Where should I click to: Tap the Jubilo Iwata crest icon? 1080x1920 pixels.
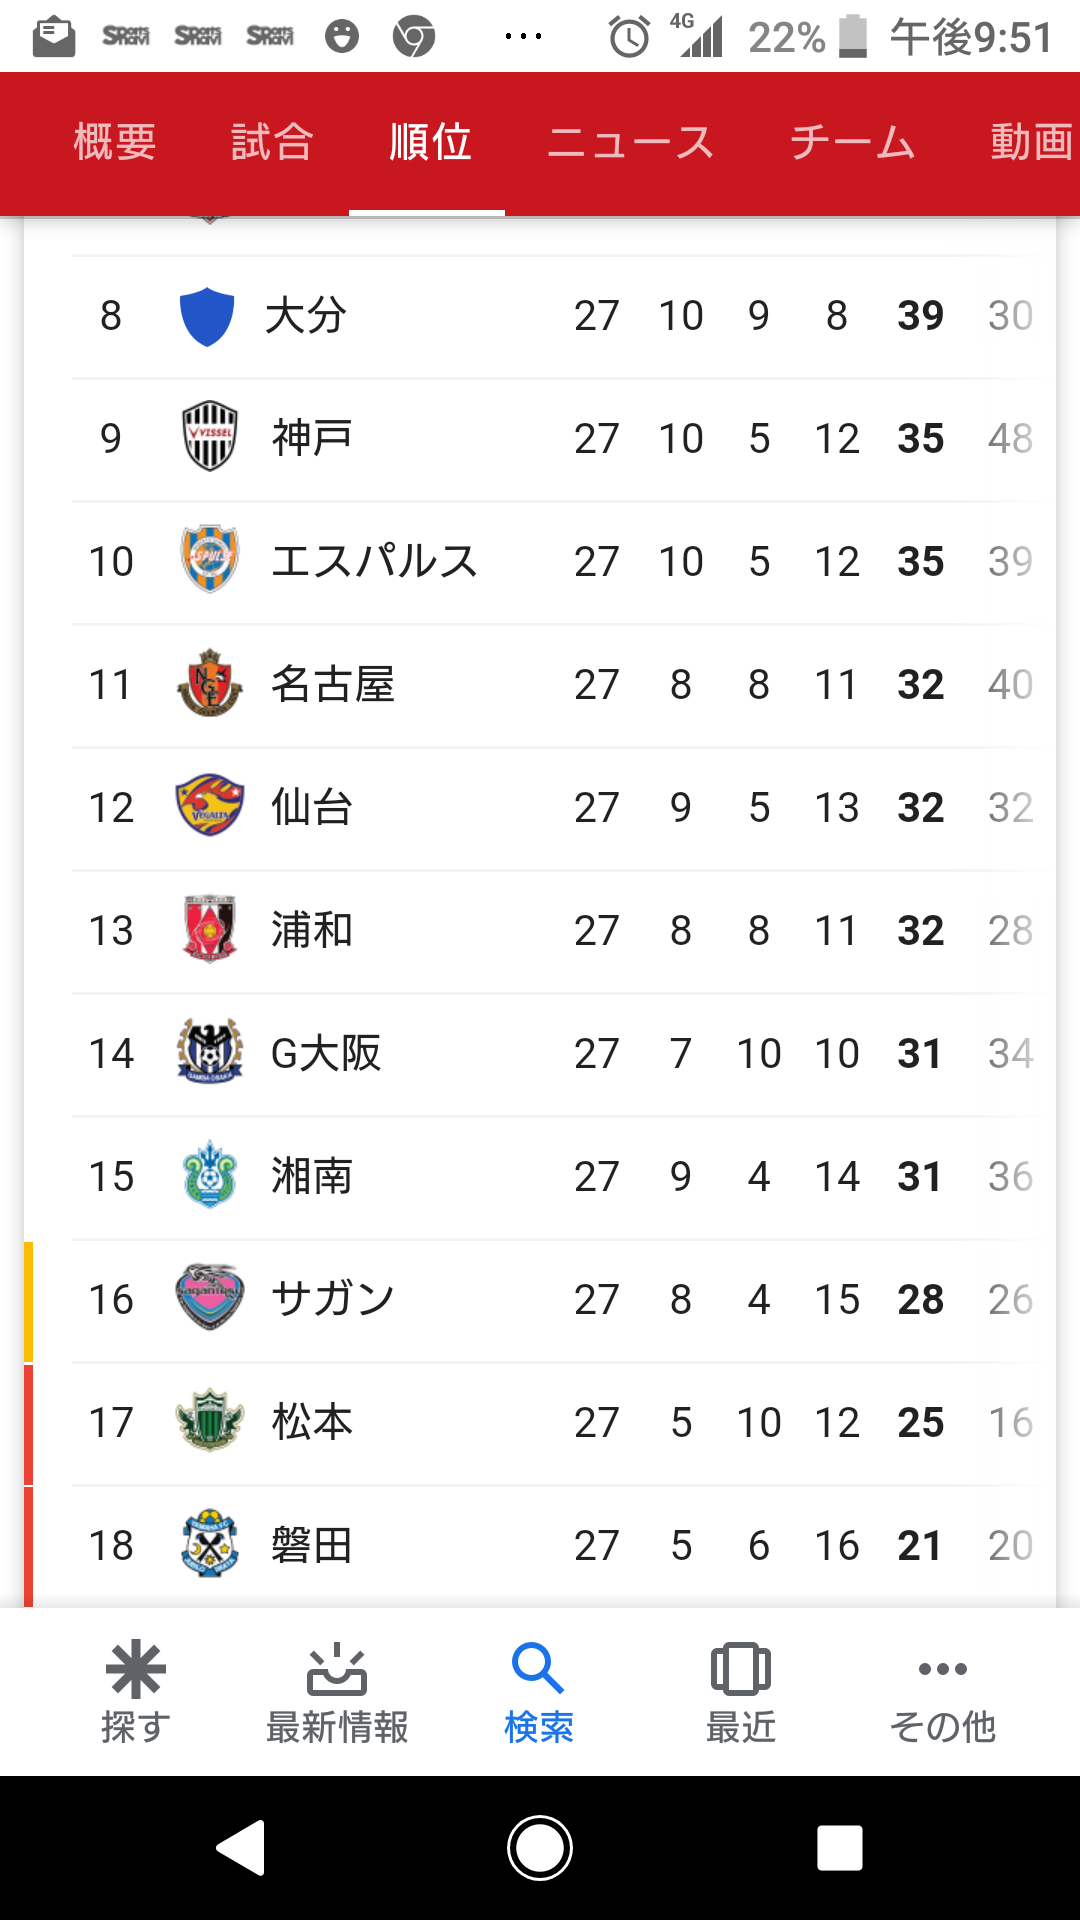coord(210,1544)
